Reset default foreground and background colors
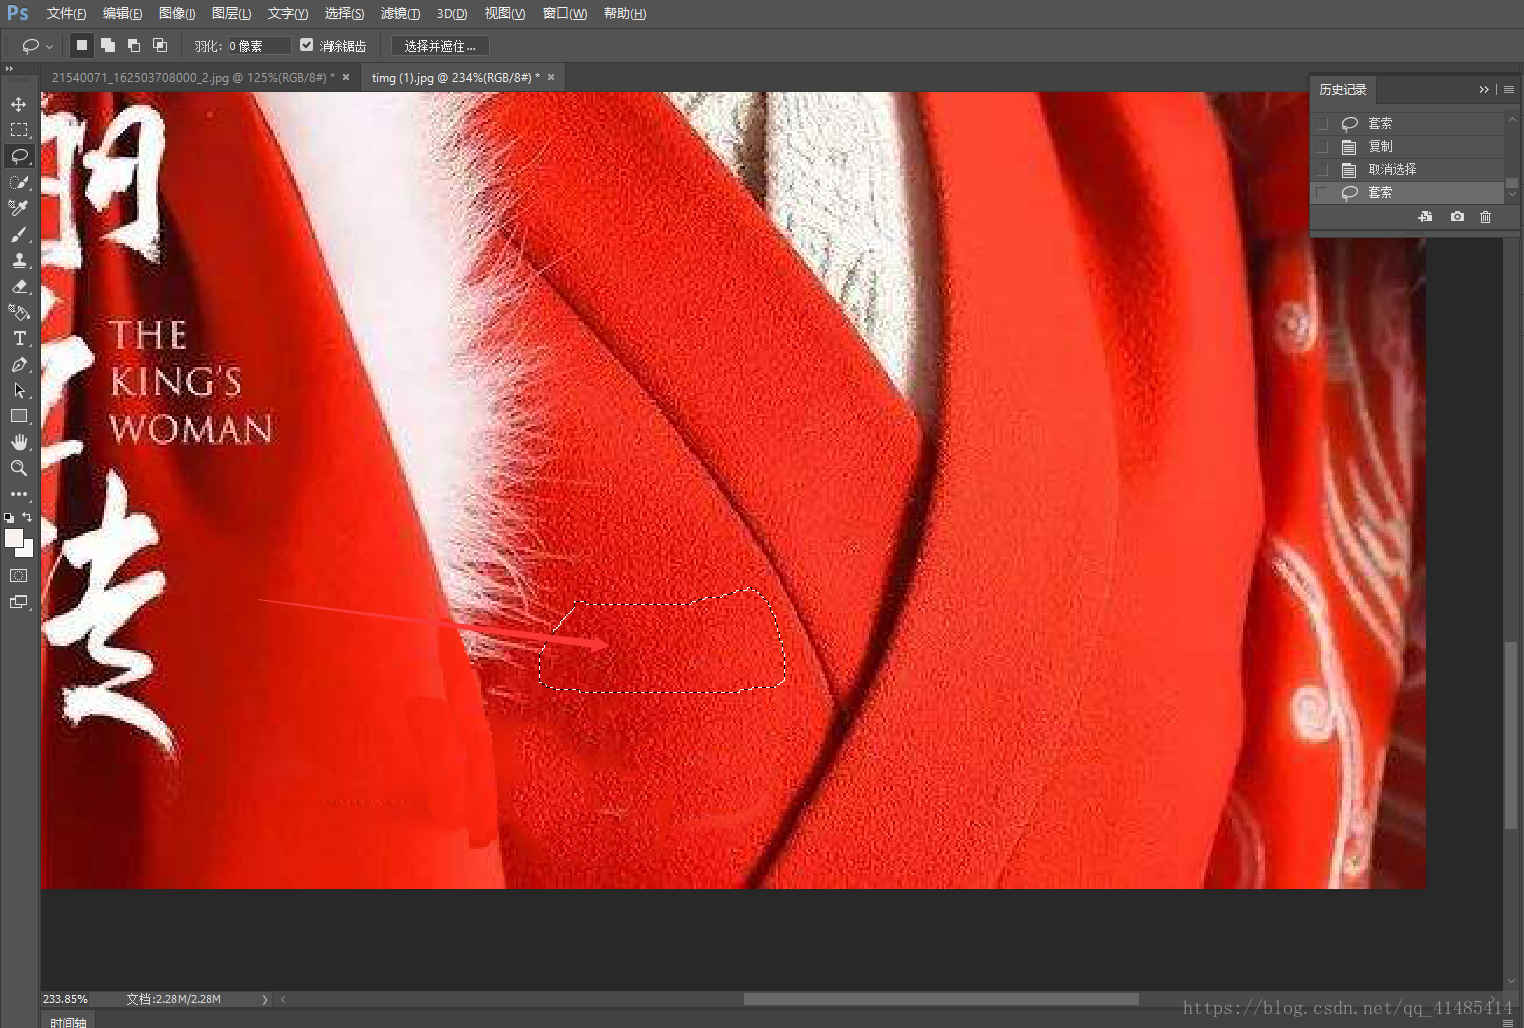The image size is (1524, 1028). (x=9, y=518)
